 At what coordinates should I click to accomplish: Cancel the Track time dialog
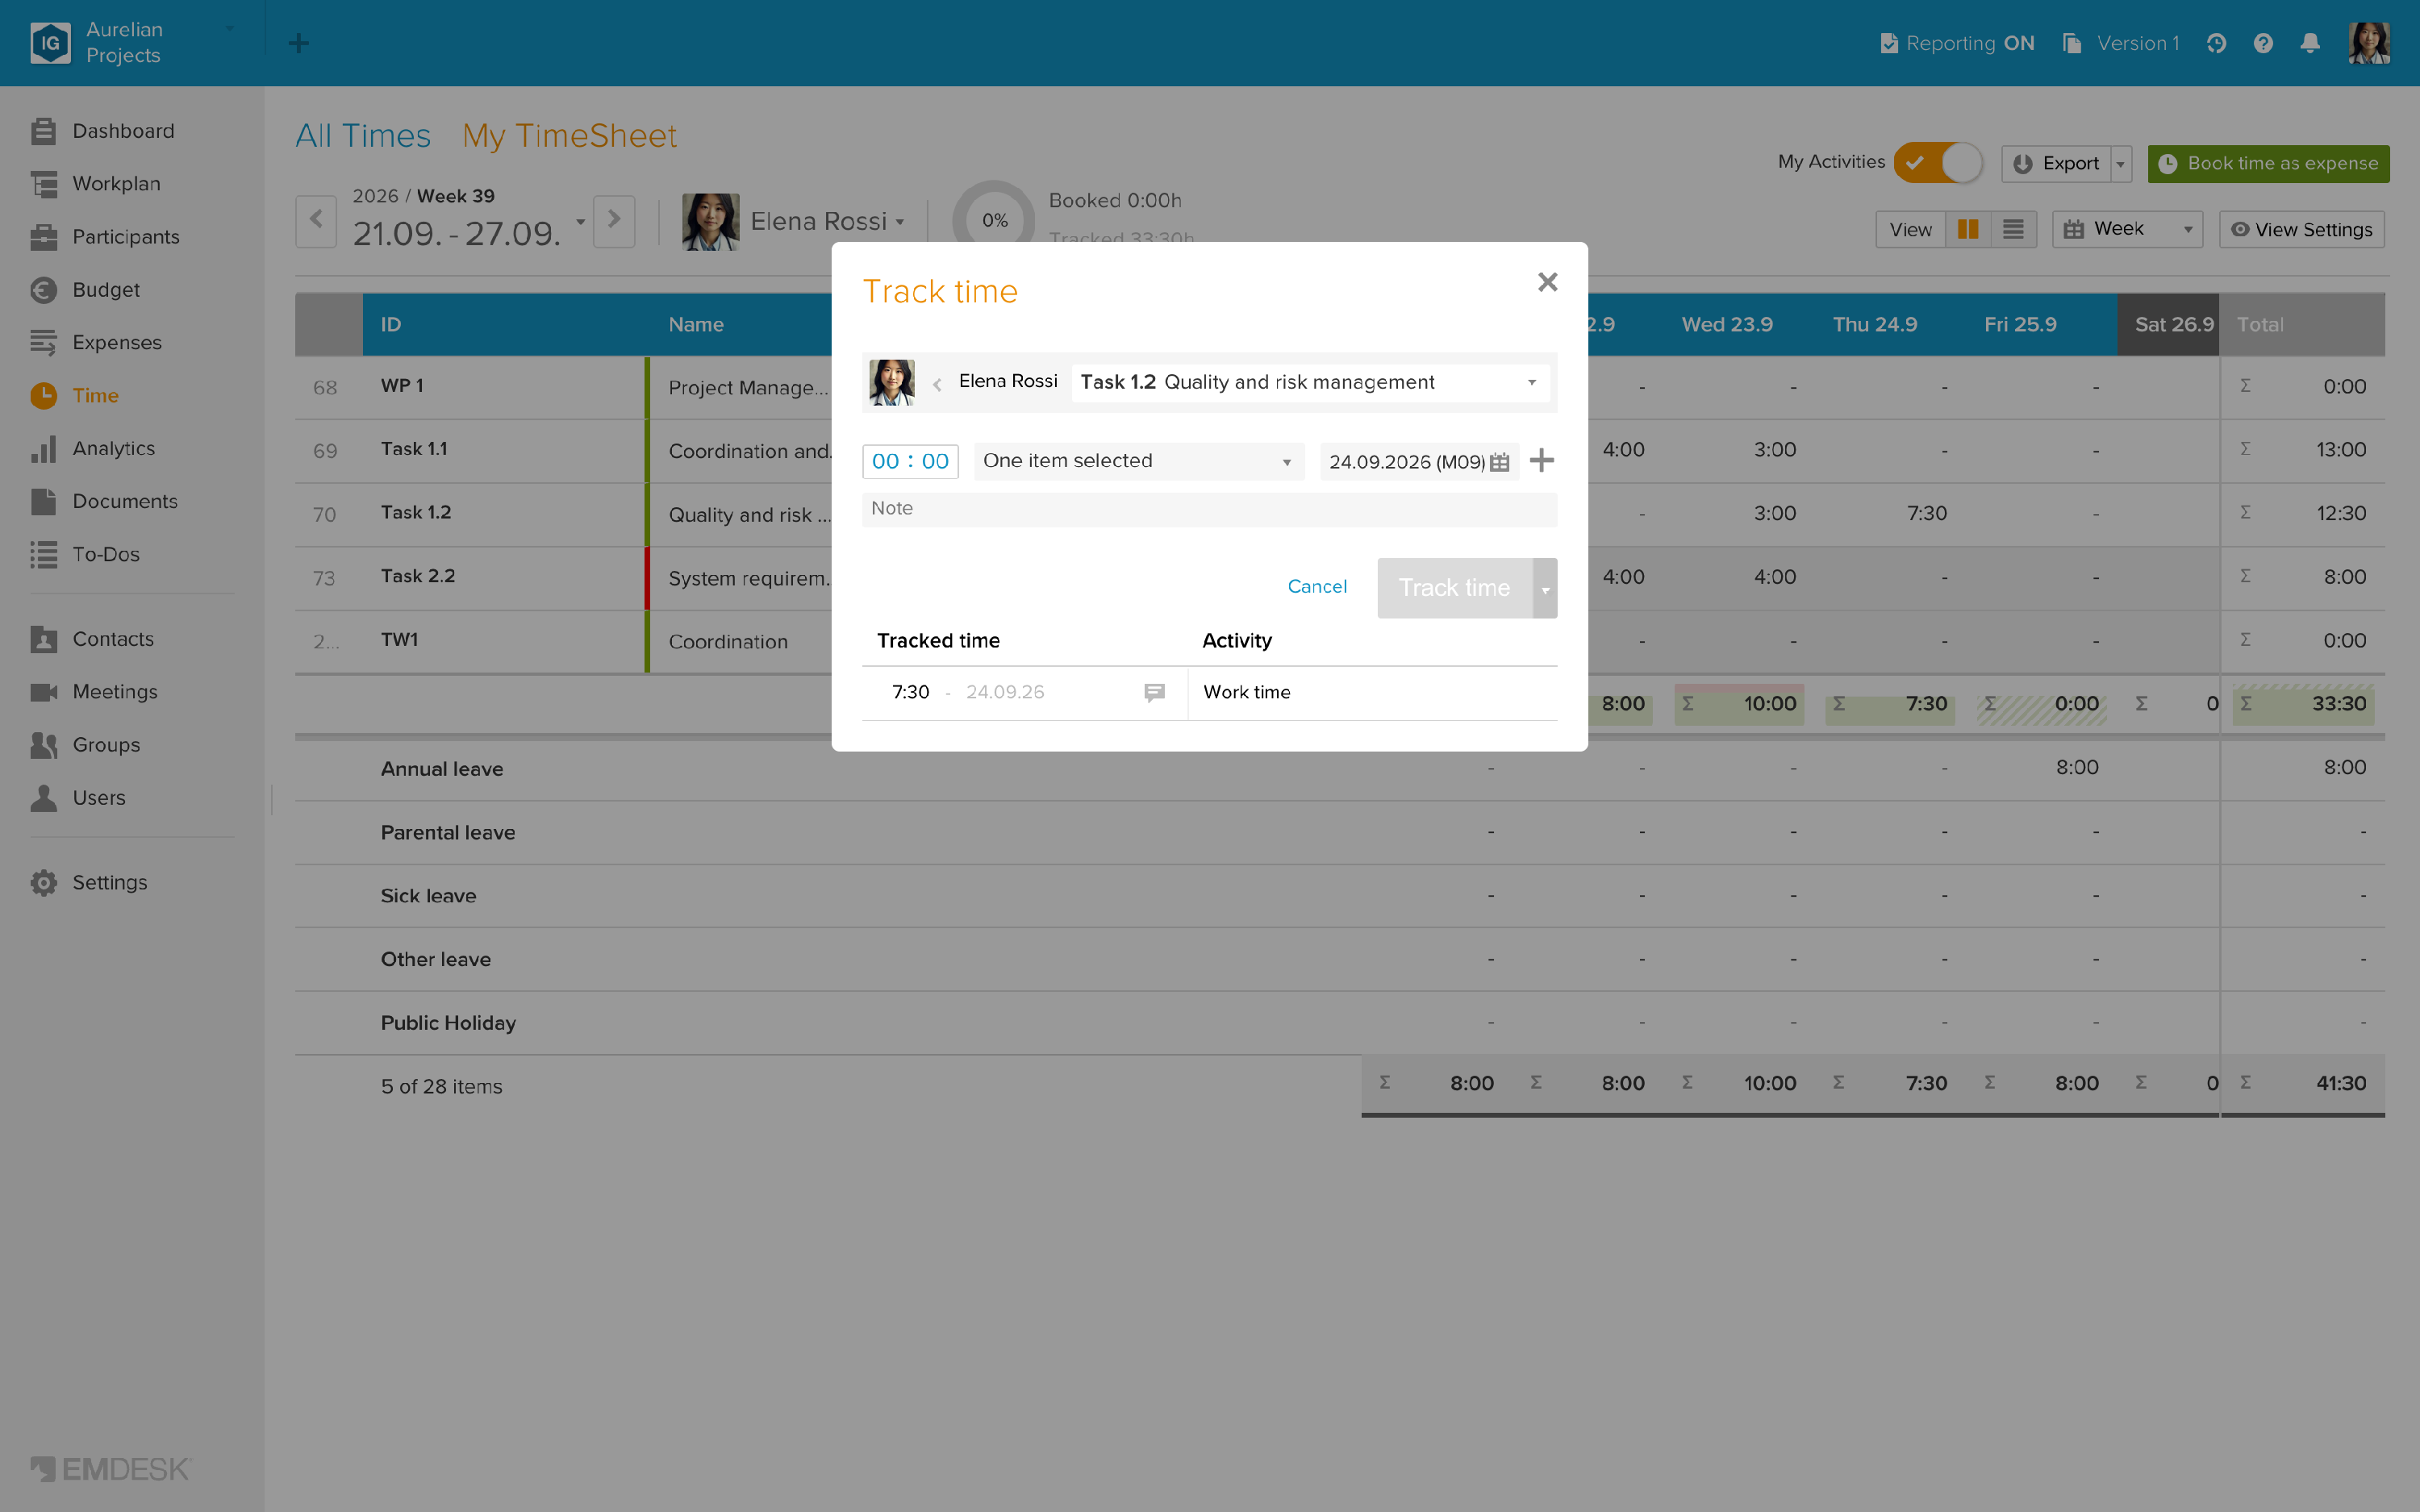[x=1317, y=587]
